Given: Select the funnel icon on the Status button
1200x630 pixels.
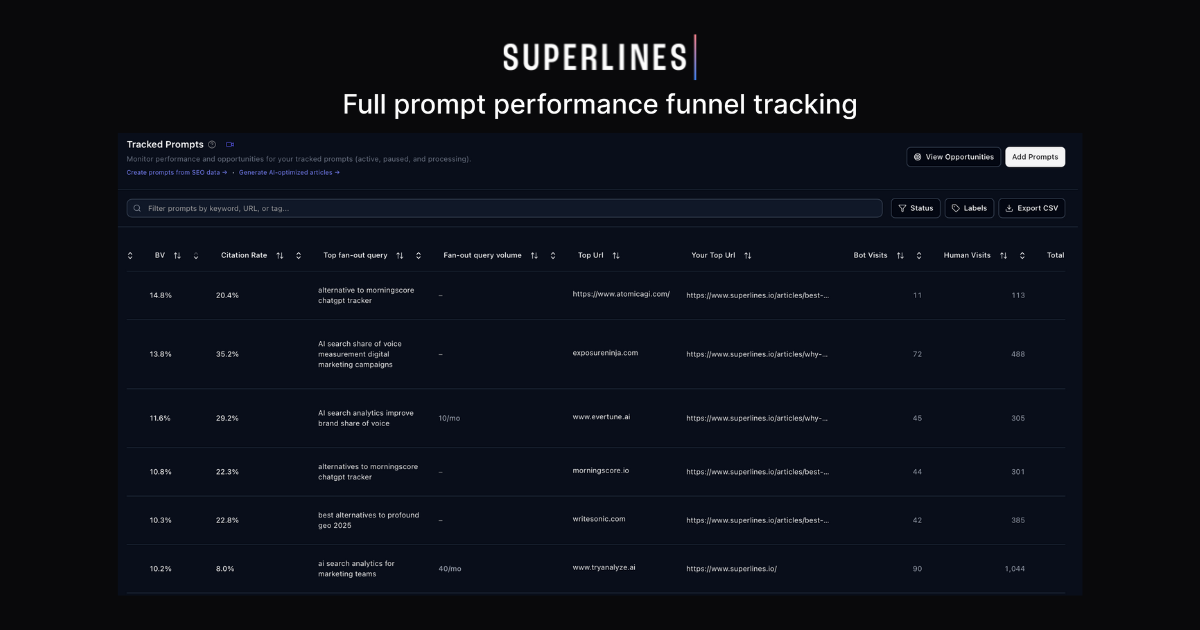Looking at the screenshot, I should point(903,208).
